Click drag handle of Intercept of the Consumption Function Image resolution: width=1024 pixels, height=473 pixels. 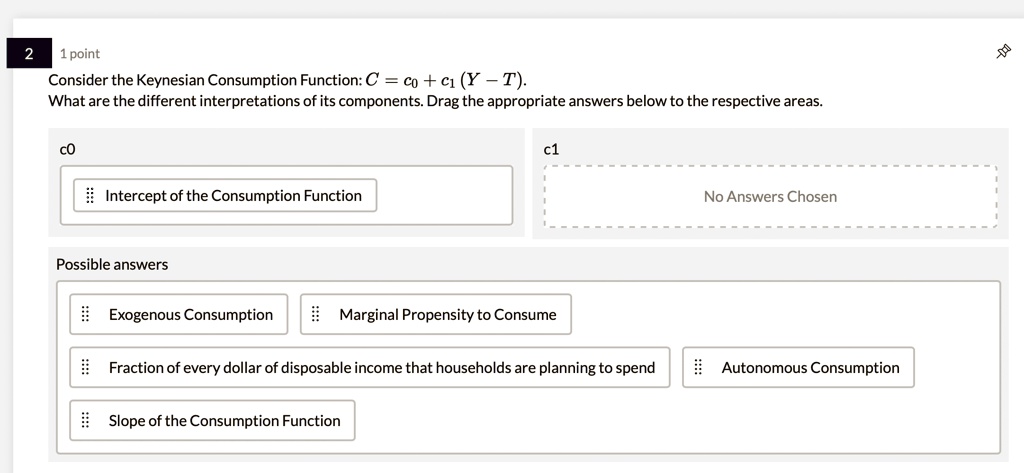[90, 196]
